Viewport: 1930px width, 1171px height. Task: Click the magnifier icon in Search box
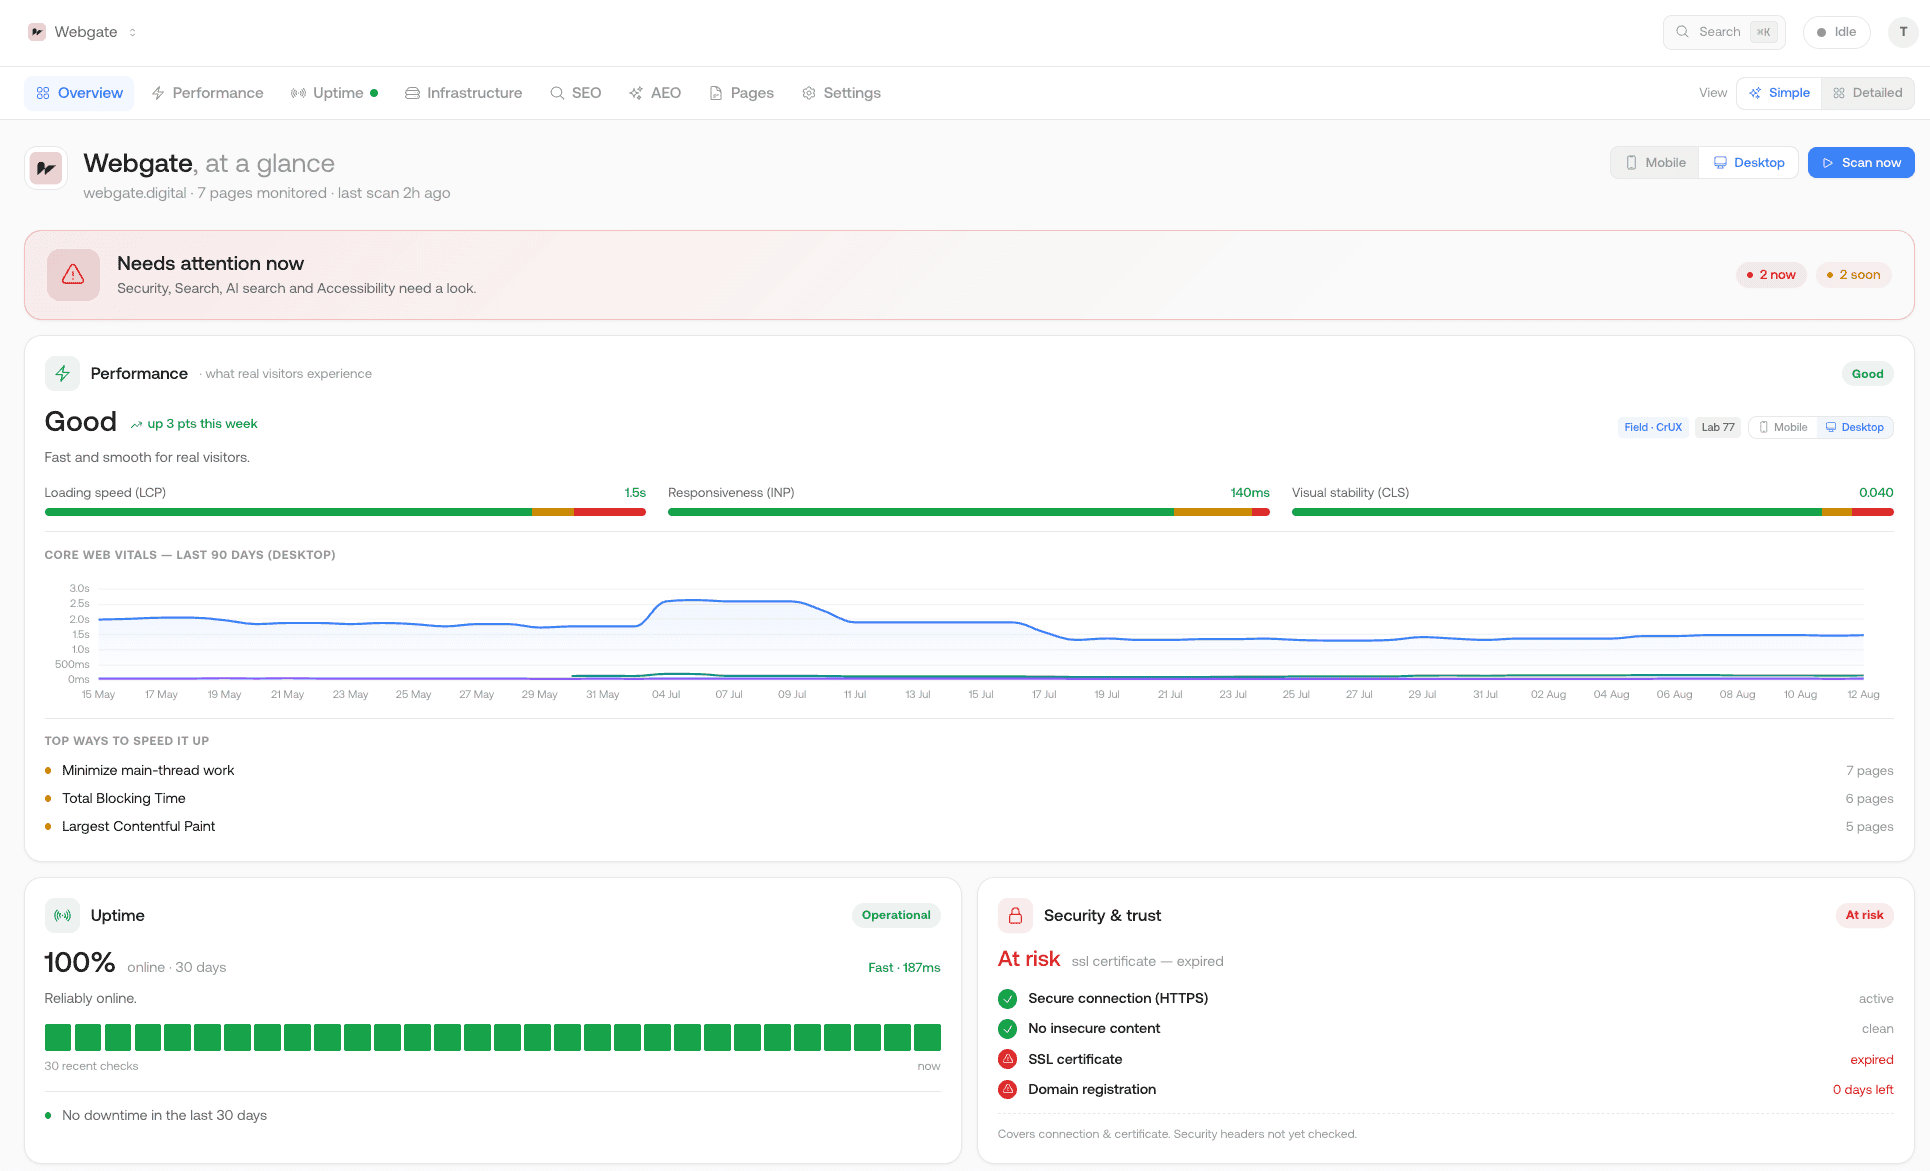click(x=1683, y=32)
